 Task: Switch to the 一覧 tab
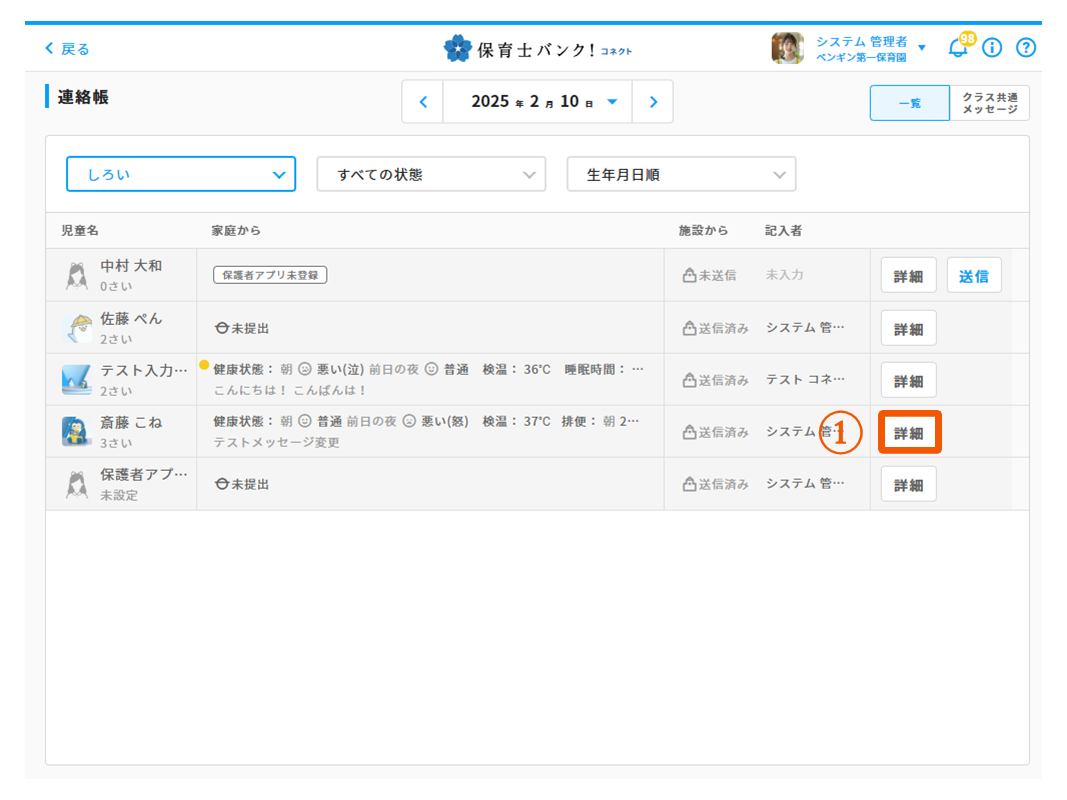pos(909,103)
